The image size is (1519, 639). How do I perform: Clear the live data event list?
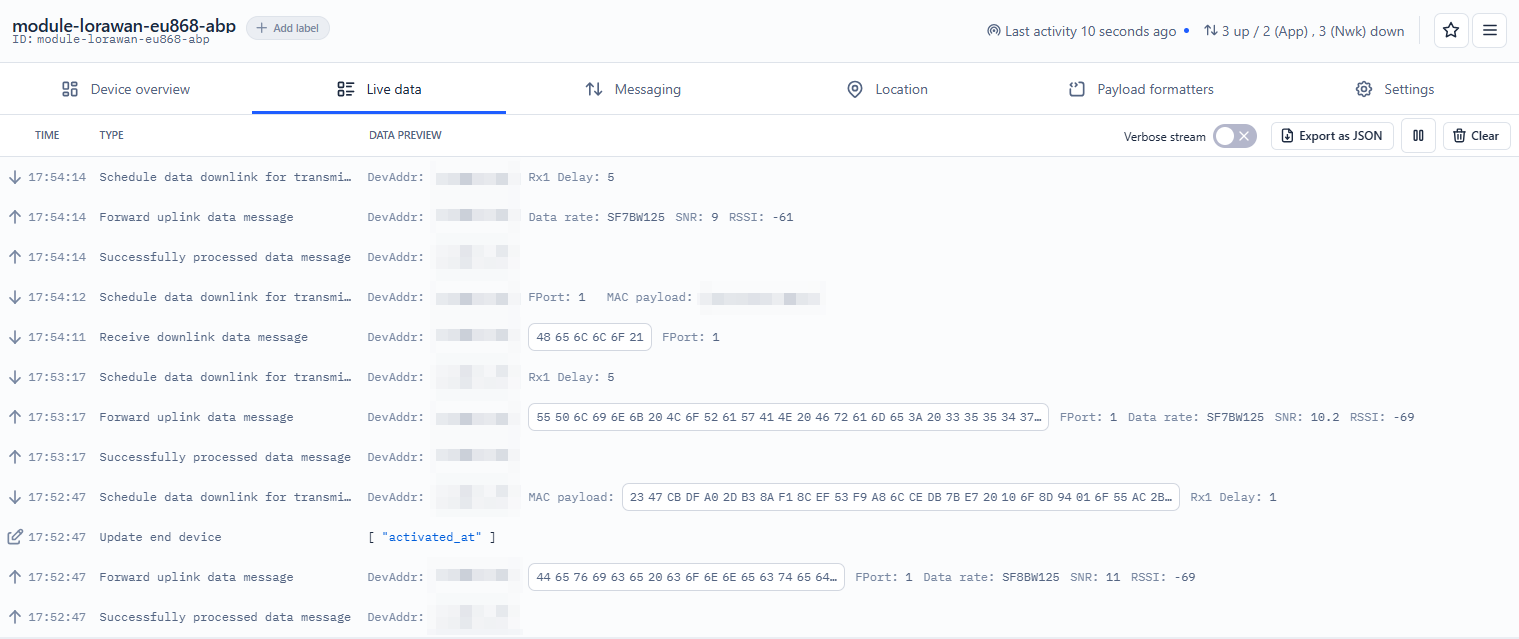click(x=1476, y=136)
